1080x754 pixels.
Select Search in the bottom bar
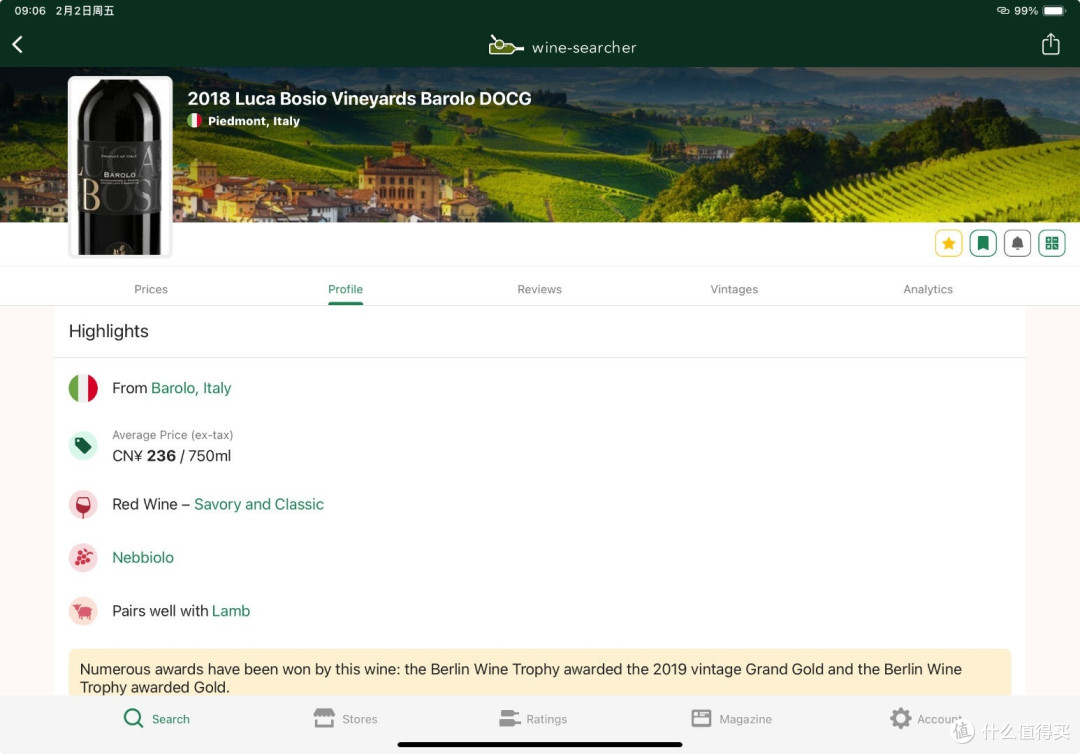point(156,719)
